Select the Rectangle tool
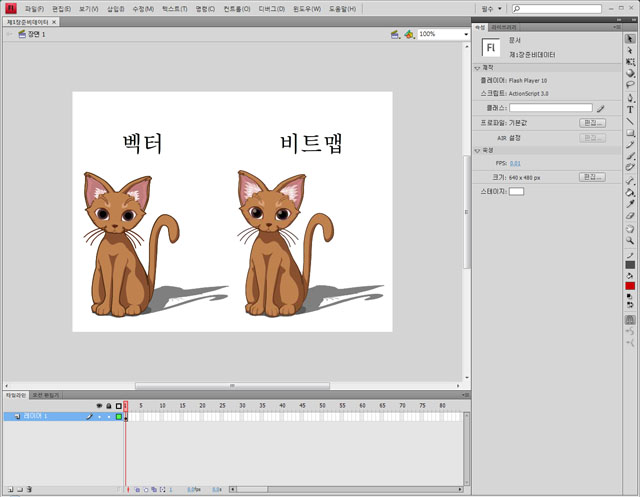This screenshot has width=640, height=497. (630, 133)
